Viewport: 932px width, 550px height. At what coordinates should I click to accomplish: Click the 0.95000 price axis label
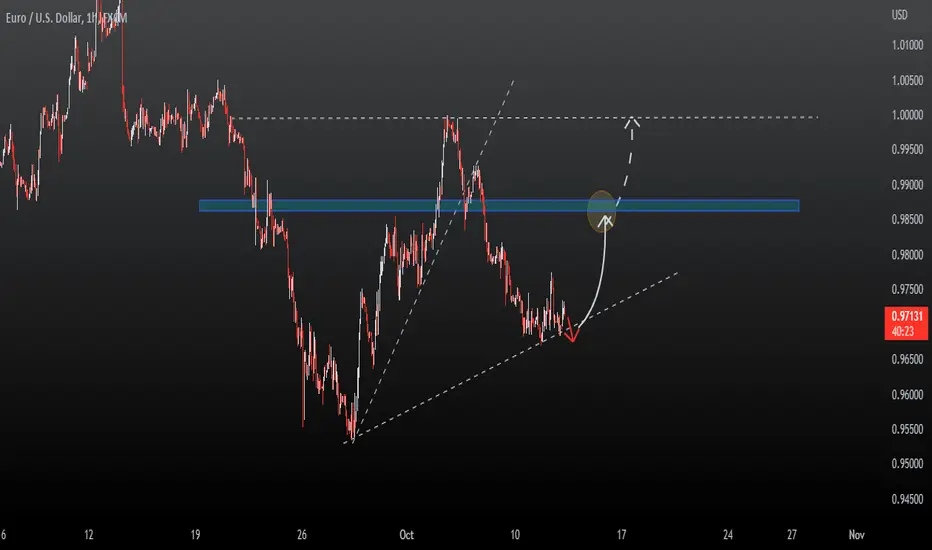pos(907,464)
